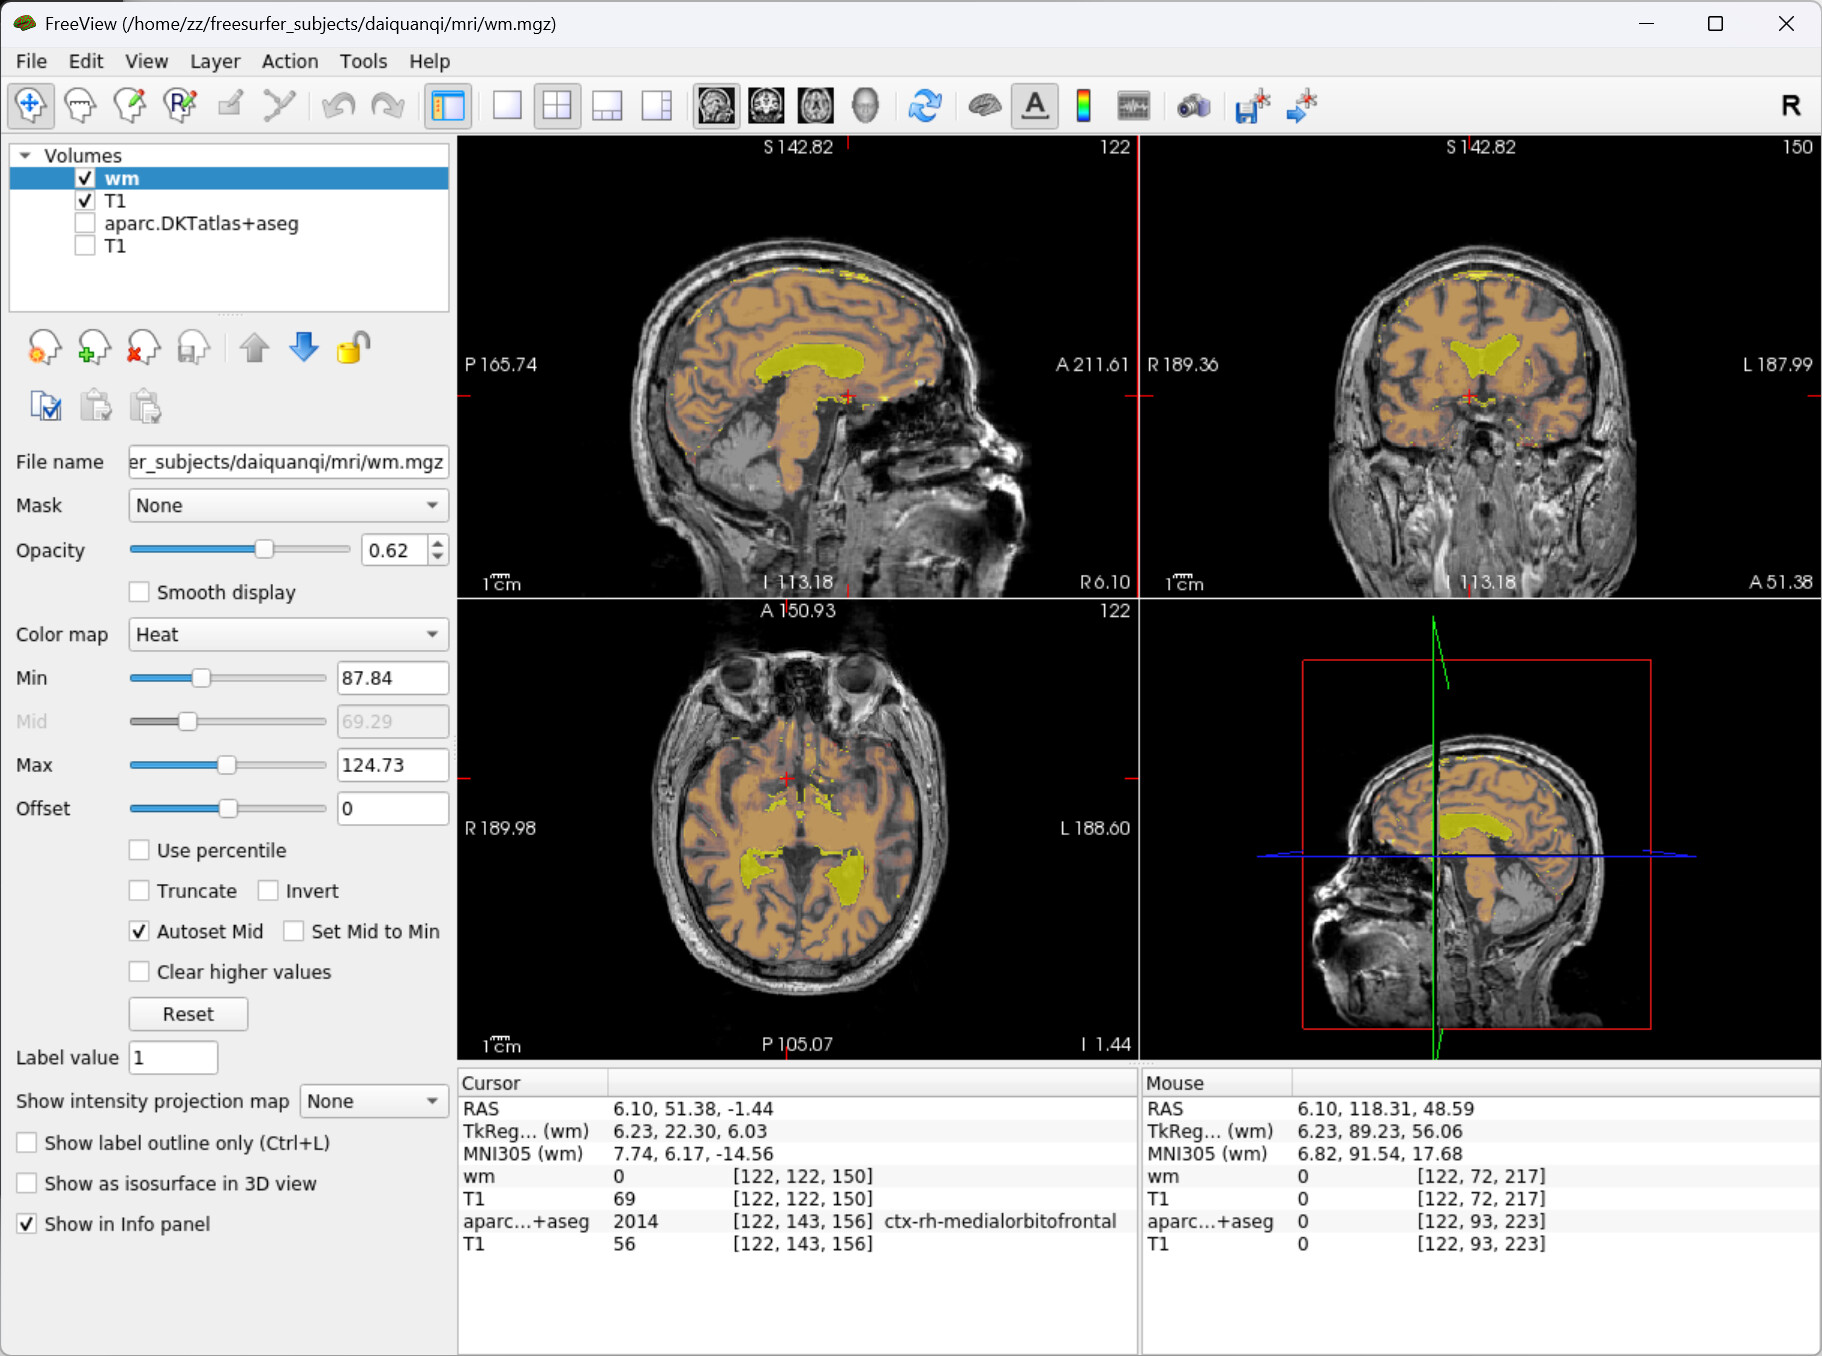Viewport: 1822px width, 1356px height.
Task: Select the Navigate tool in the toolbar
Action: 30,105
